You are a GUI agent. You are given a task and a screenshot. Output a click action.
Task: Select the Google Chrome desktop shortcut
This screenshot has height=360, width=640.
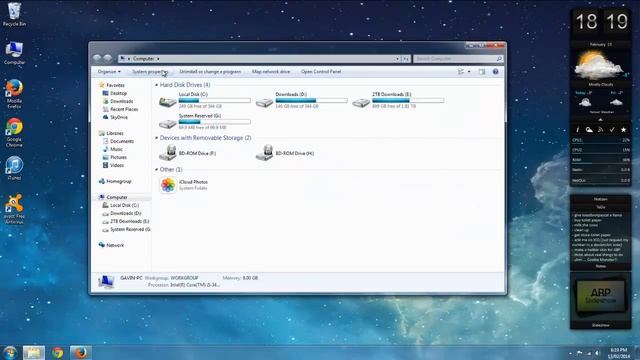pyautogui.click(x=14, y=132)
